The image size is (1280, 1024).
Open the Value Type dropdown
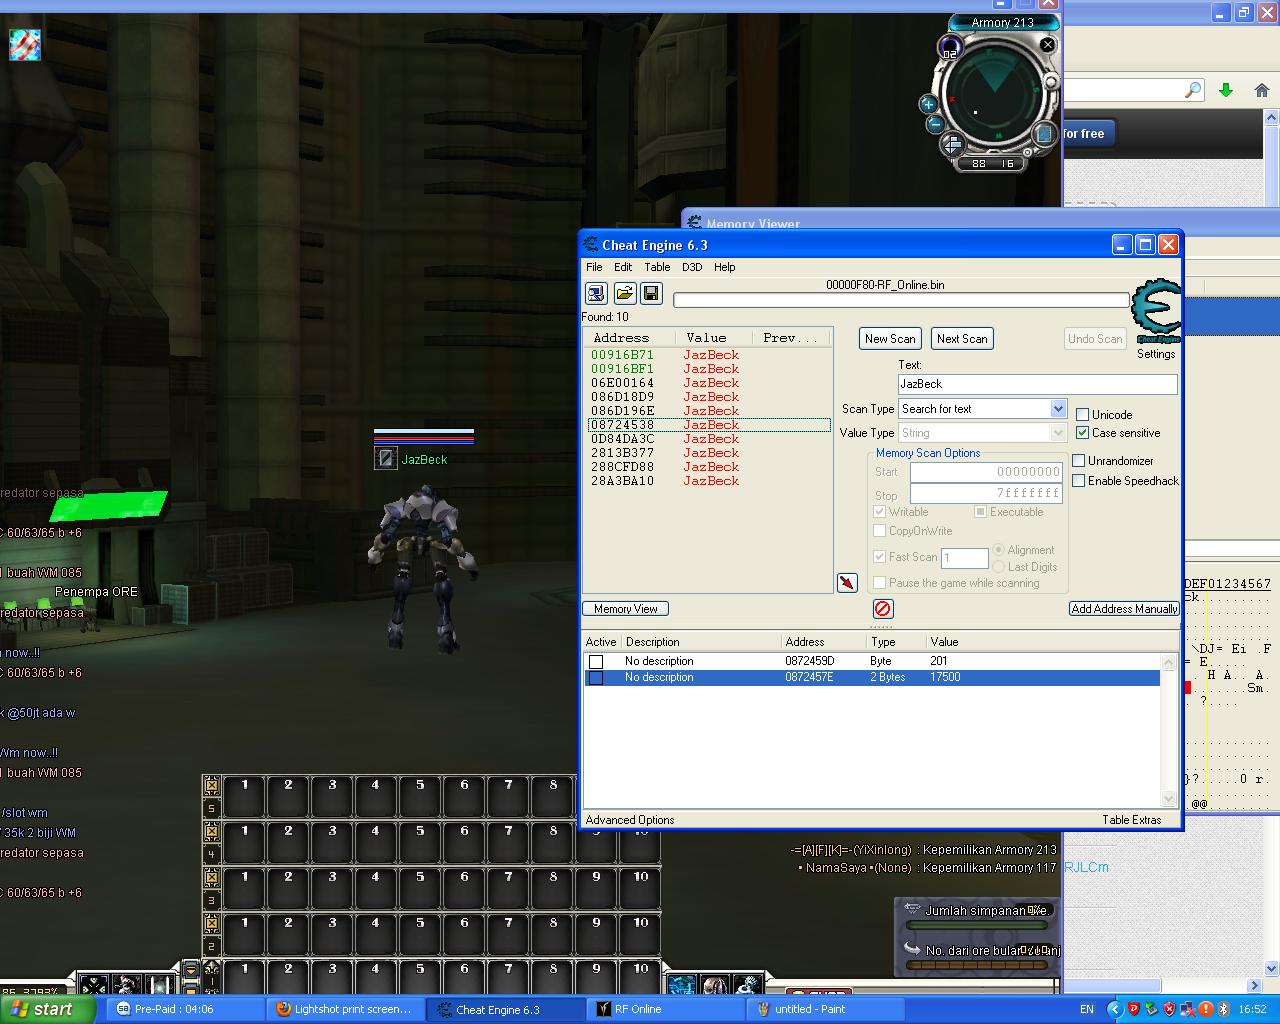[1058, 433]
